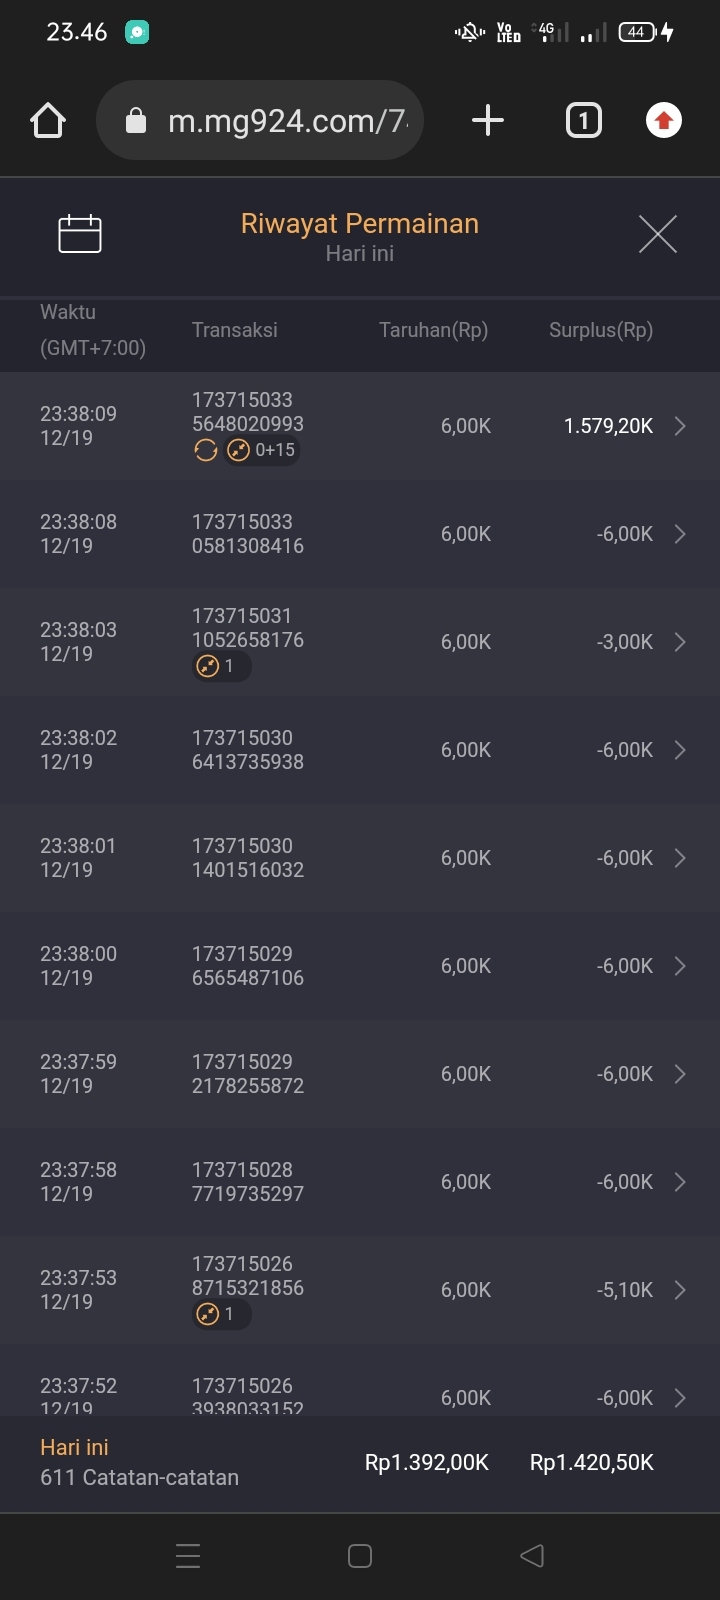720x1600 pixels.
Task: Tap the red upload arrow browser icon
Action: 663,121
